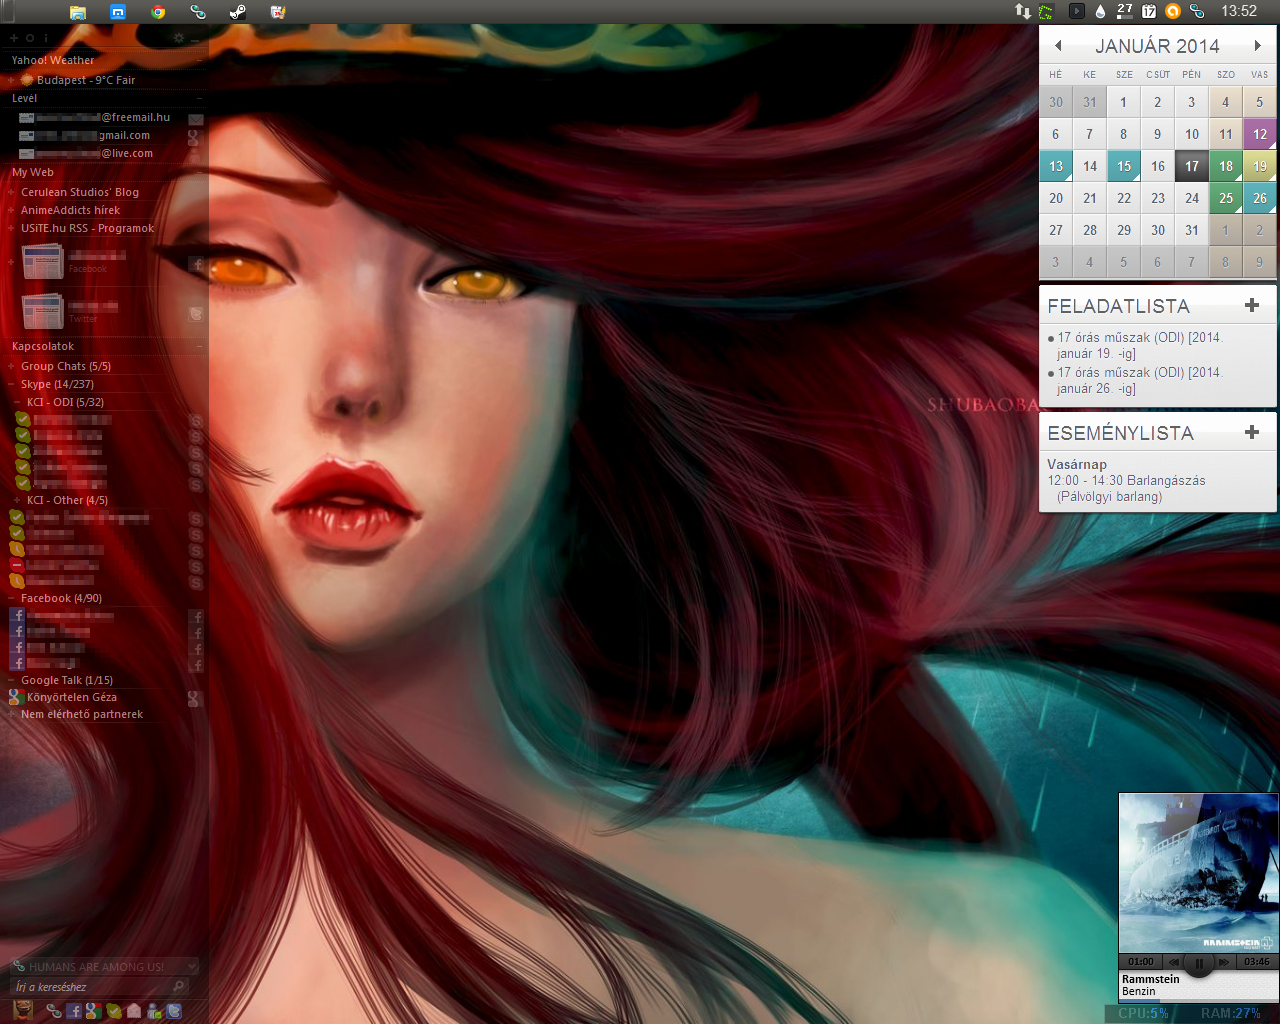Click the media player tray icon

tap(1077, 11)
